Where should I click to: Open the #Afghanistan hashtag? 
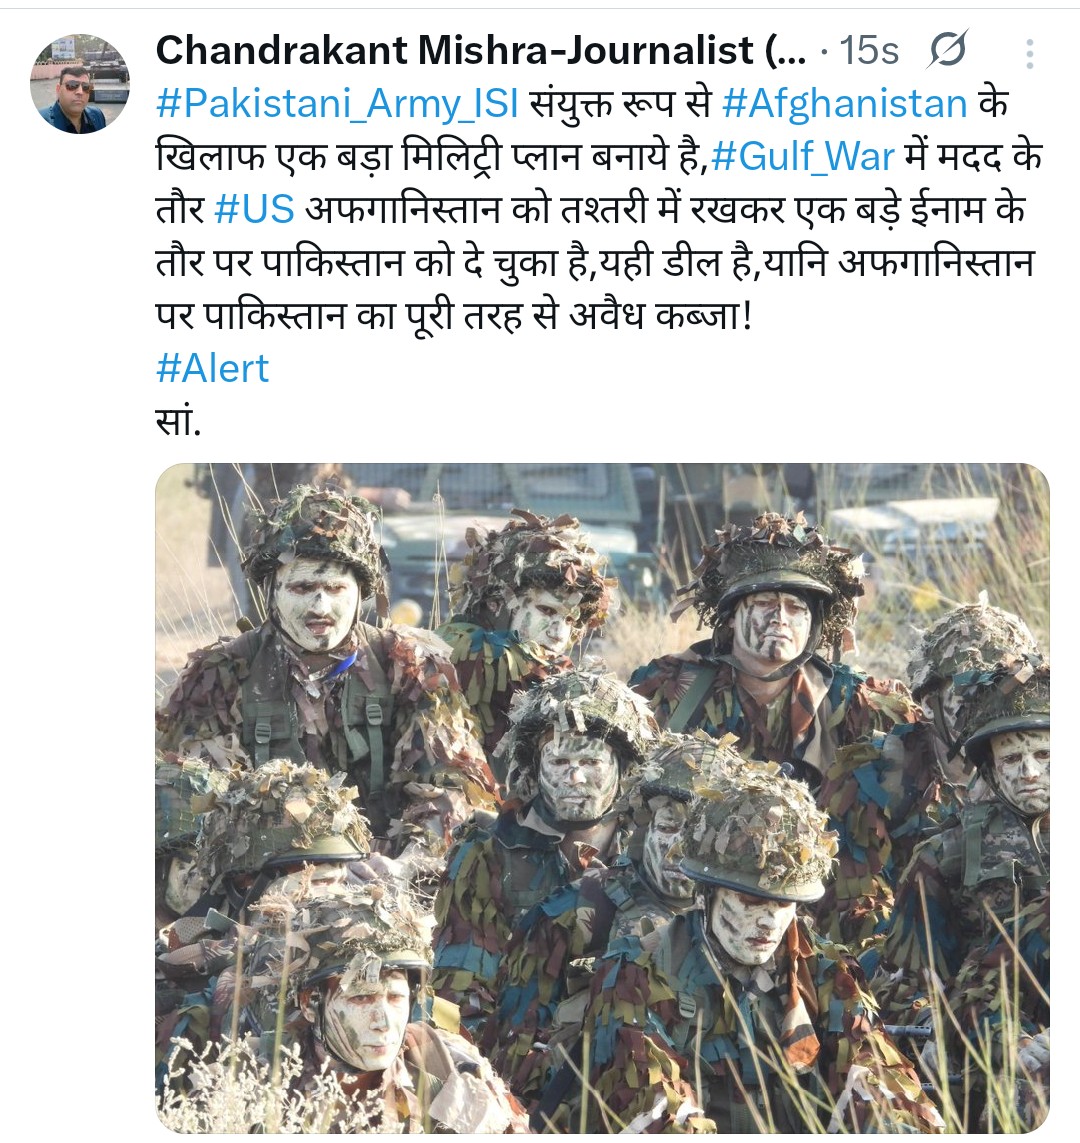[845, 104]
